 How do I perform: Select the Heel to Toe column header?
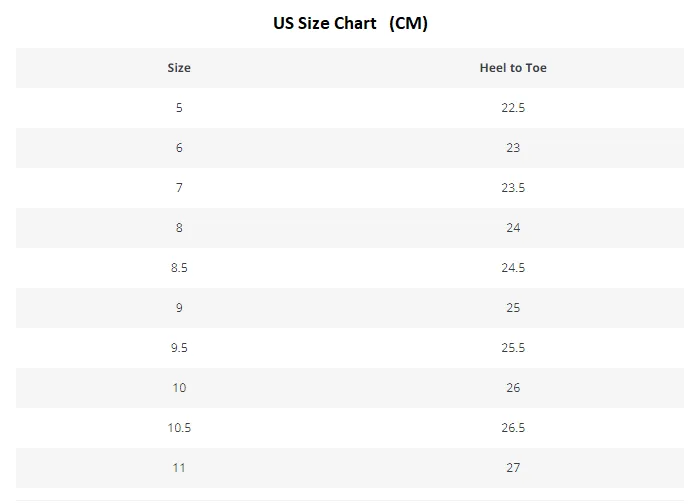(x=513, y=68)
